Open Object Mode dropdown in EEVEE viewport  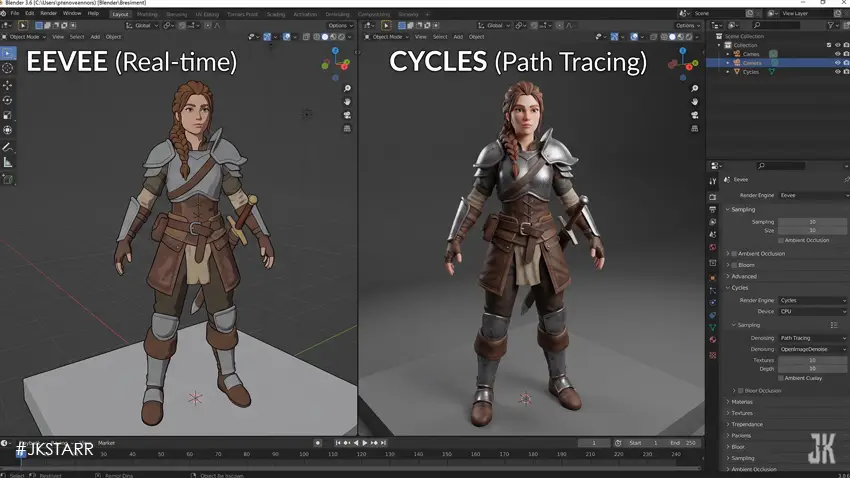24,37
